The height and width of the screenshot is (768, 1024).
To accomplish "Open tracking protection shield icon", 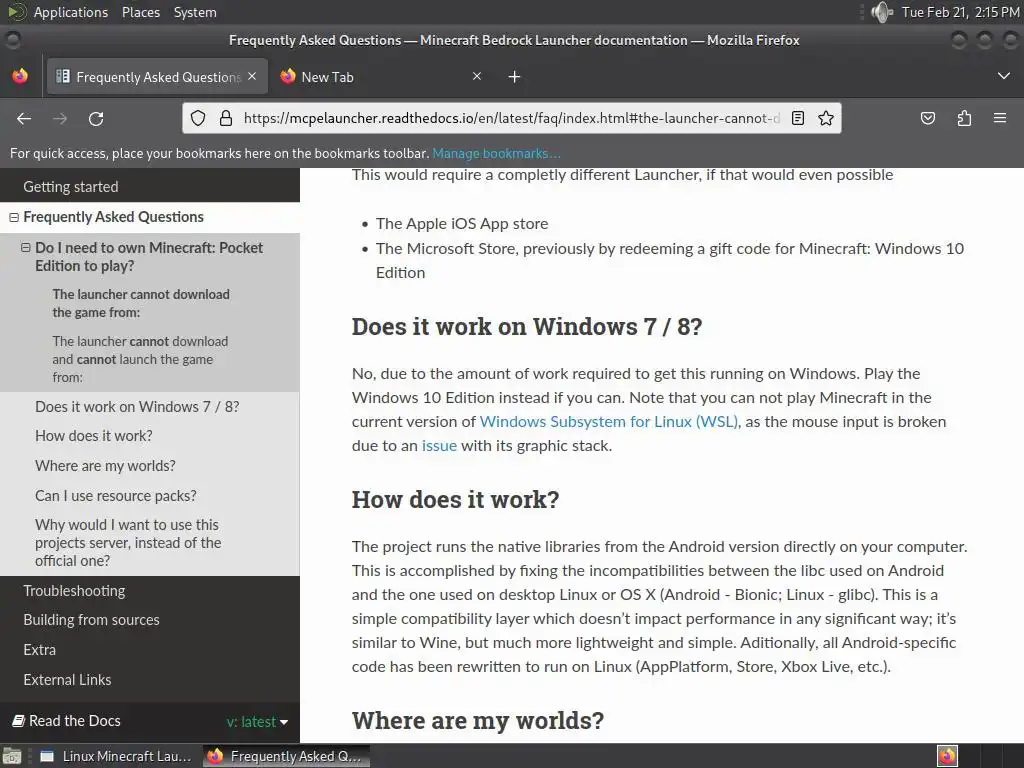I will tap(198, 118).
